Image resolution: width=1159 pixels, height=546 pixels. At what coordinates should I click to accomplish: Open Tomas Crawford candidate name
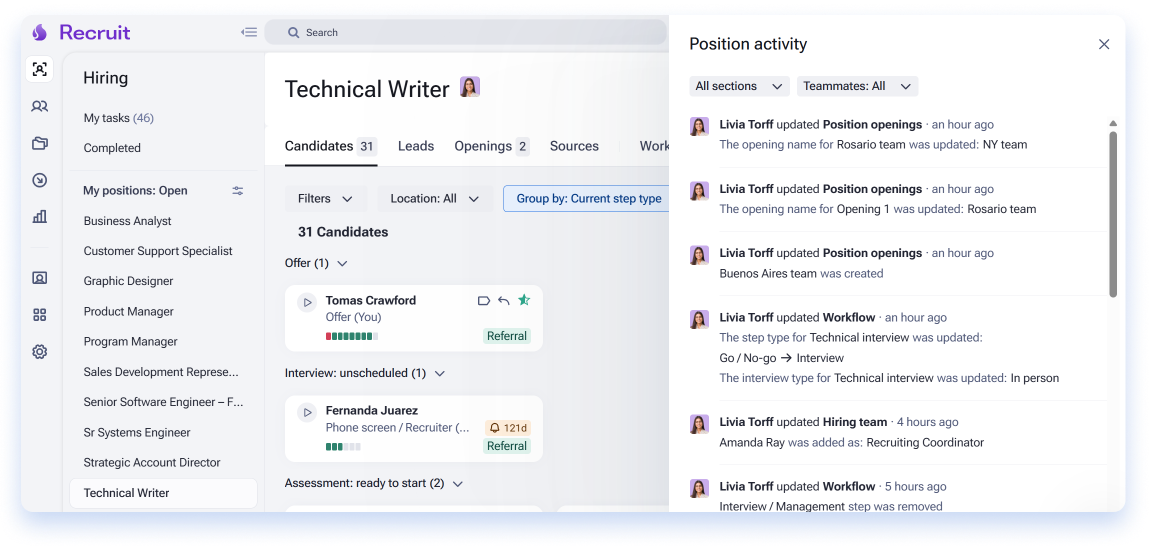(371, 301)
